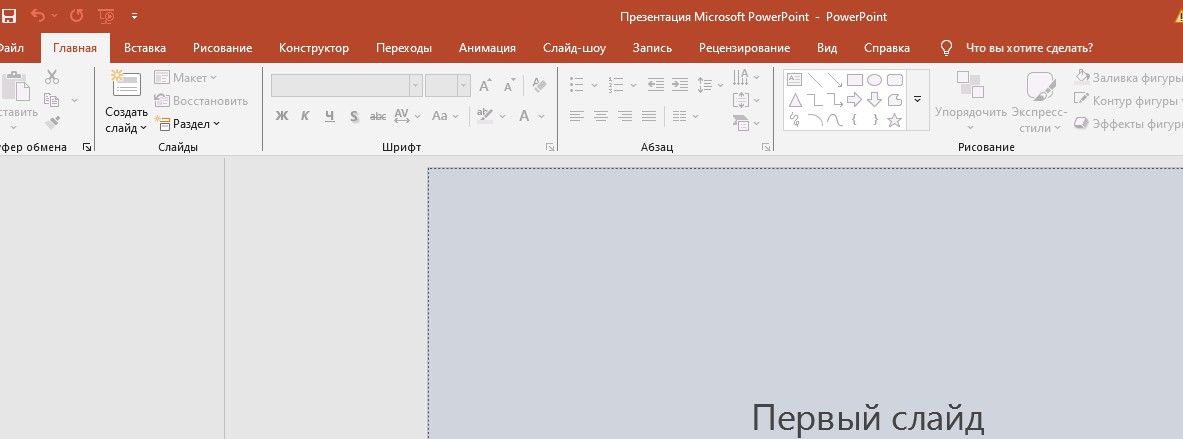Select the oval shape

point(874,80)
